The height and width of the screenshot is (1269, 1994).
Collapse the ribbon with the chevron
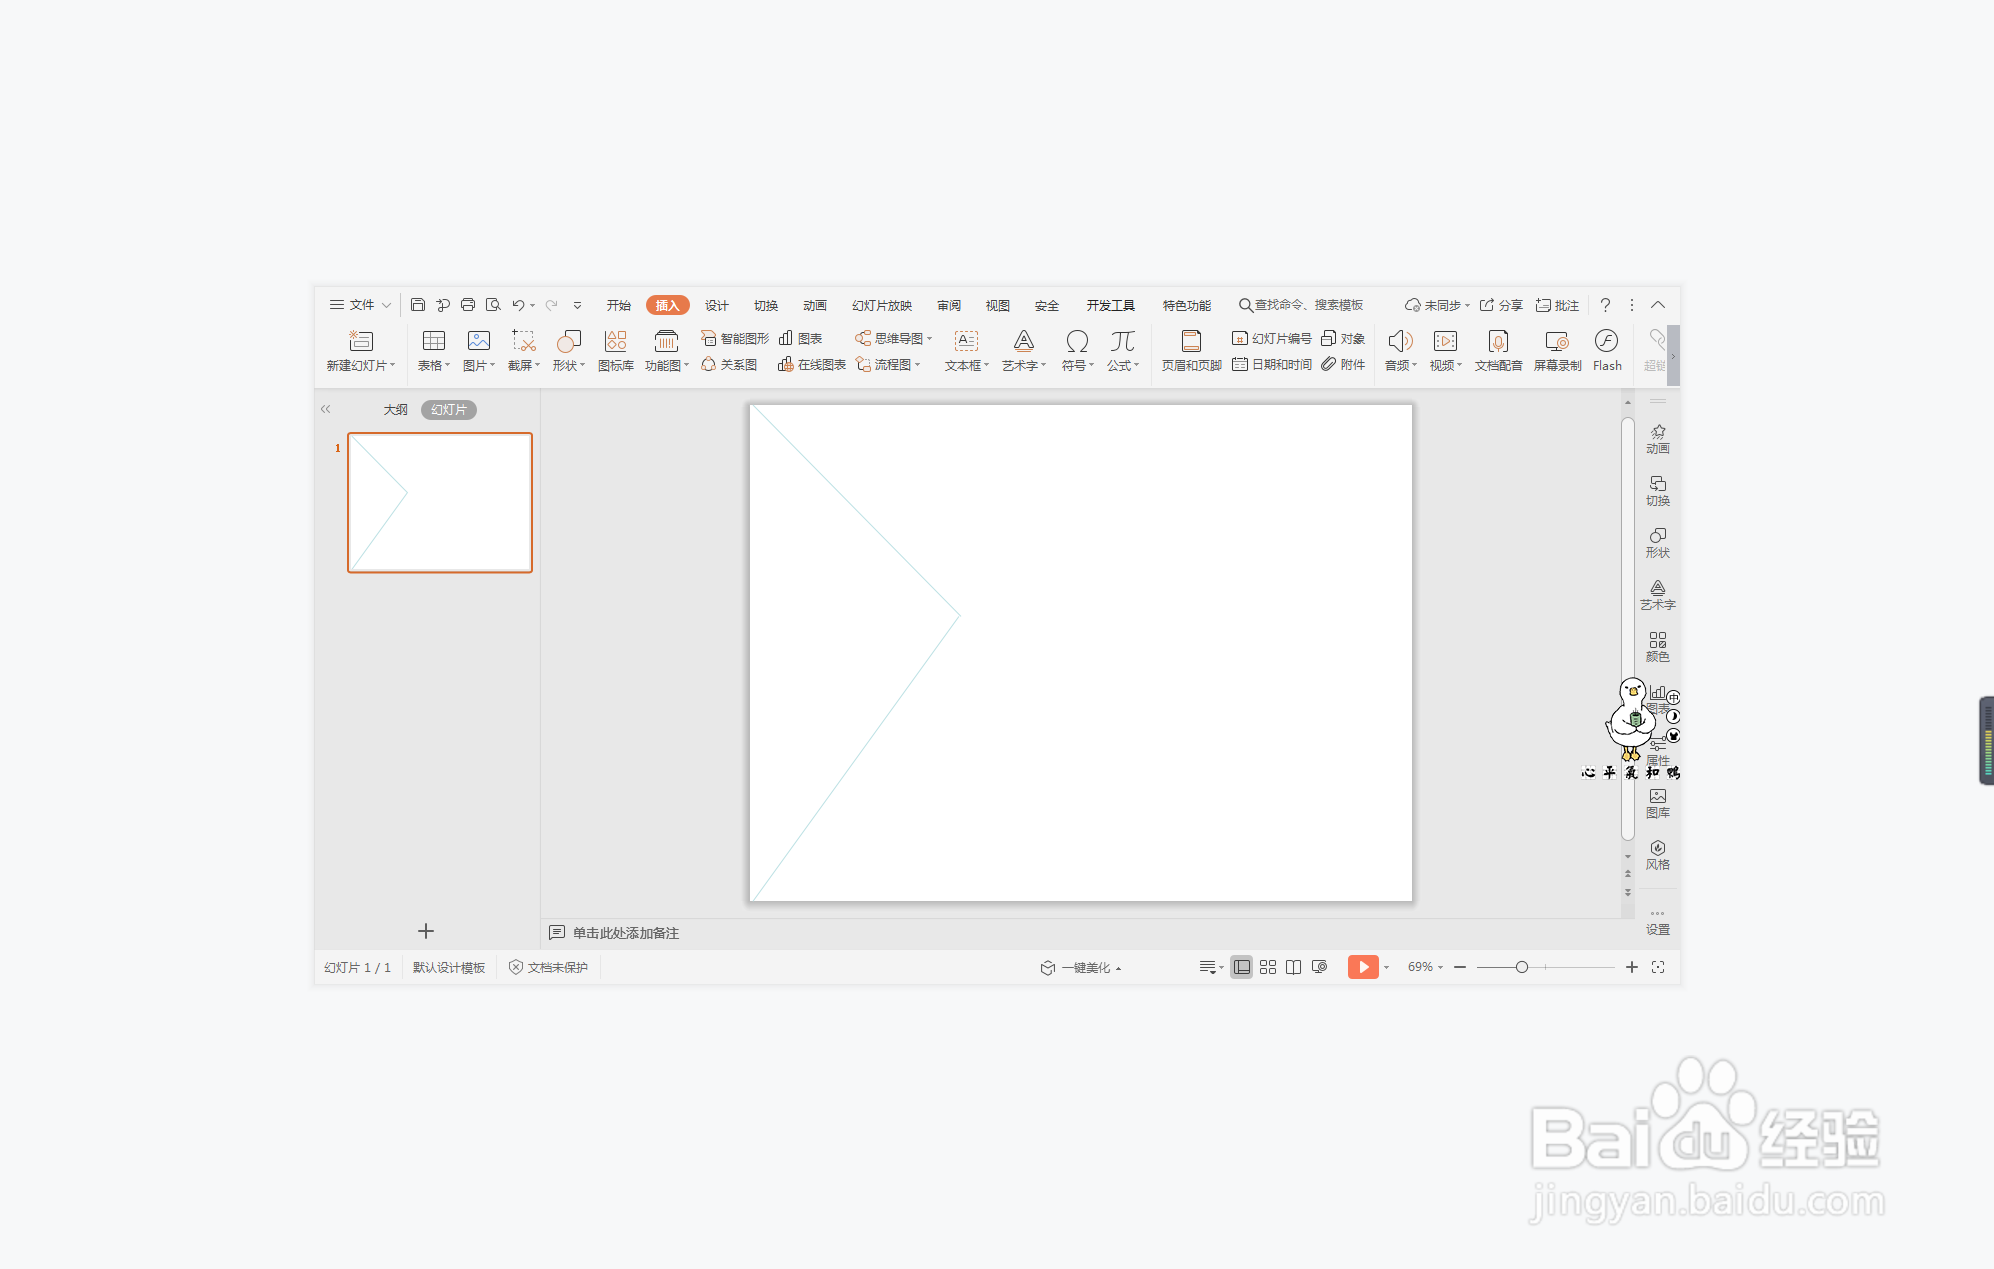pyautogui.click(x=1658, y=305)
